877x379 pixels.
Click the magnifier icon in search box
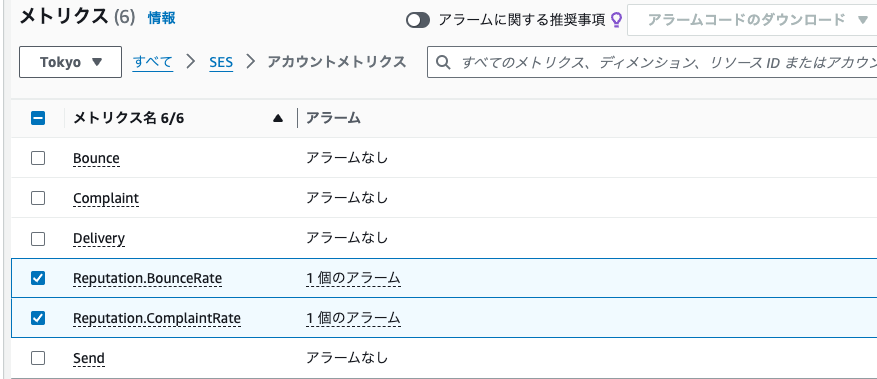click(x=443, y=62)
